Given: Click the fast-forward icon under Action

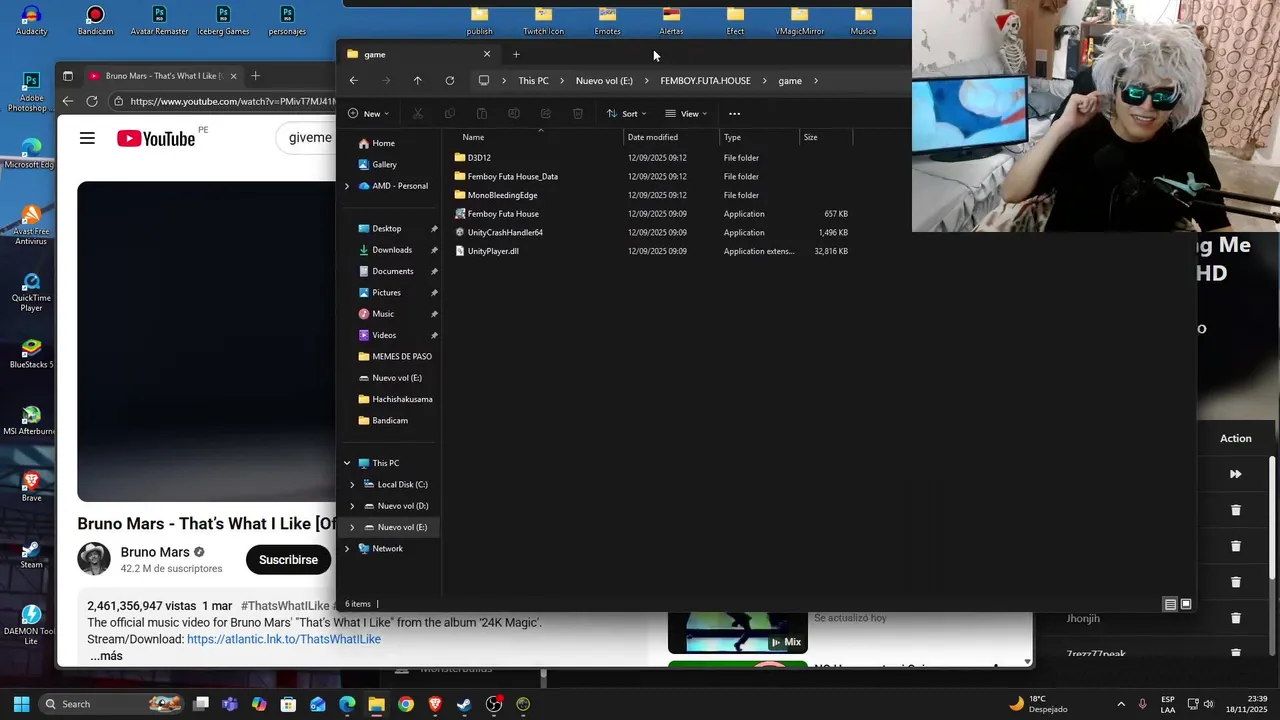Looking at the screenshot, I should pyautogui.click(x=1235, y=474).
